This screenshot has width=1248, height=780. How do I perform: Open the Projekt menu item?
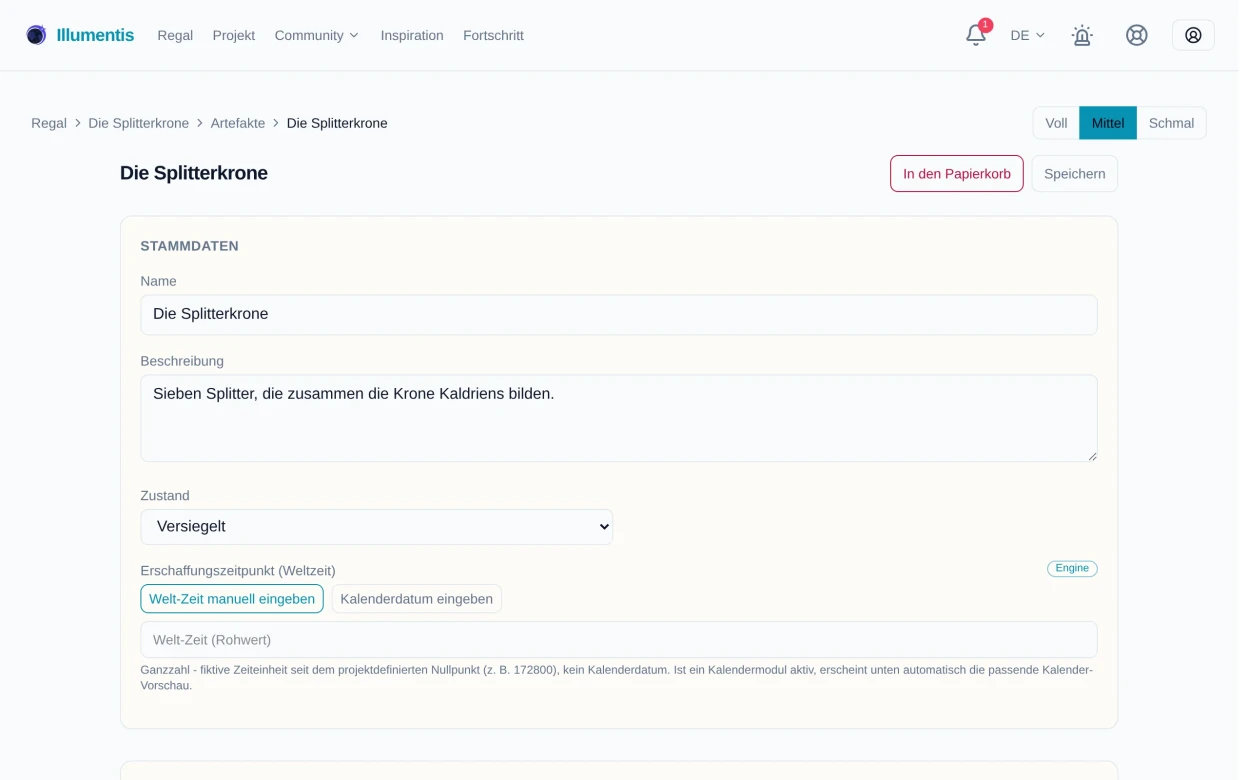point(234,35)
